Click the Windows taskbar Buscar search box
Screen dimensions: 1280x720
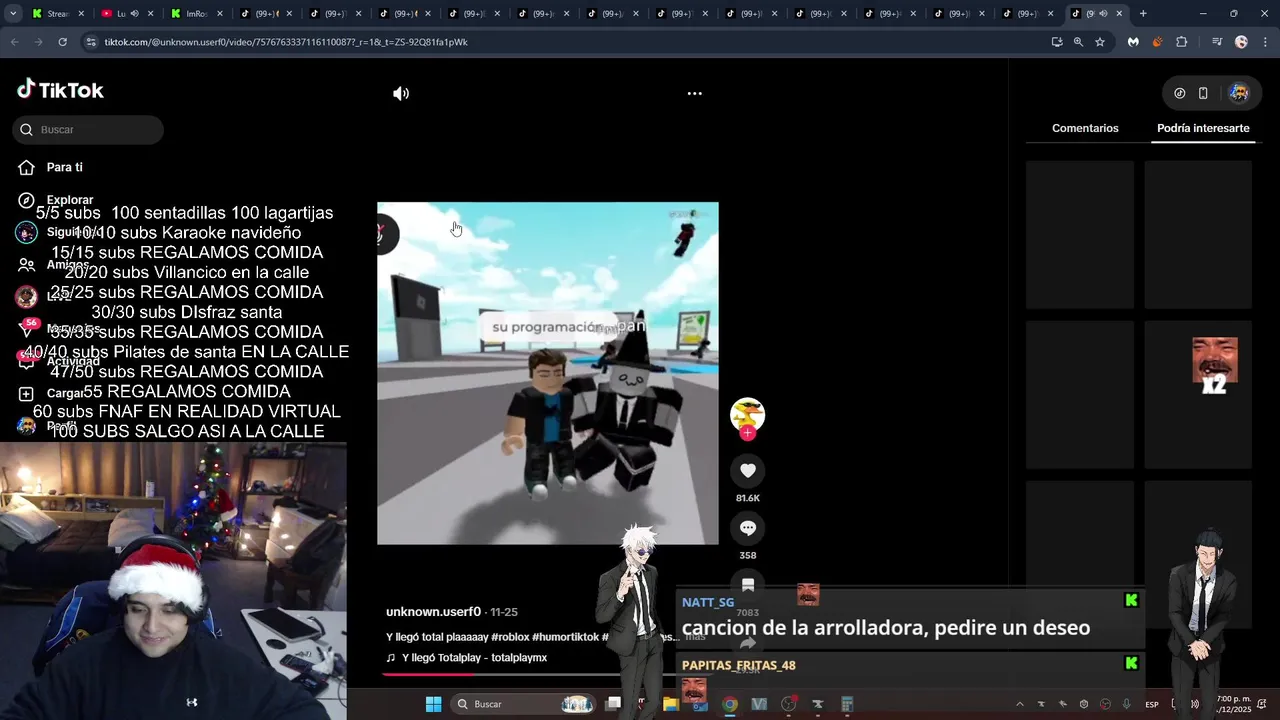coord(525,704)
